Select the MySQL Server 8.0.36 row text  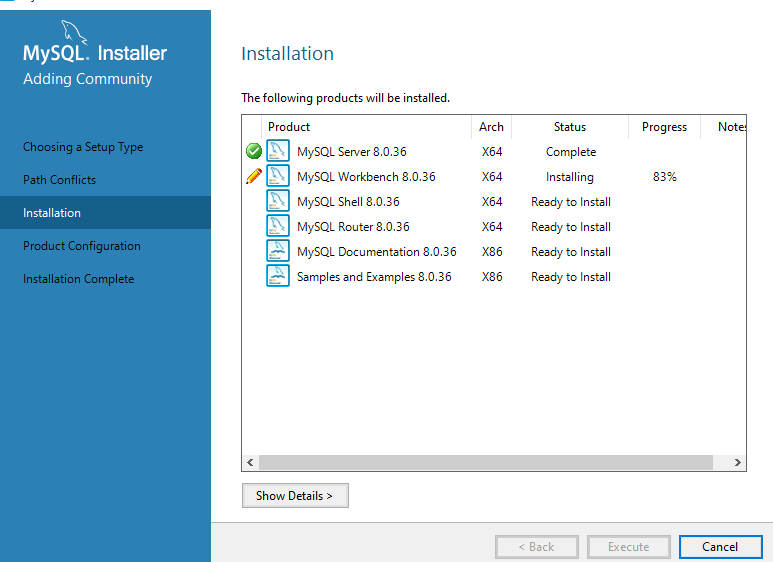(351, 152)
